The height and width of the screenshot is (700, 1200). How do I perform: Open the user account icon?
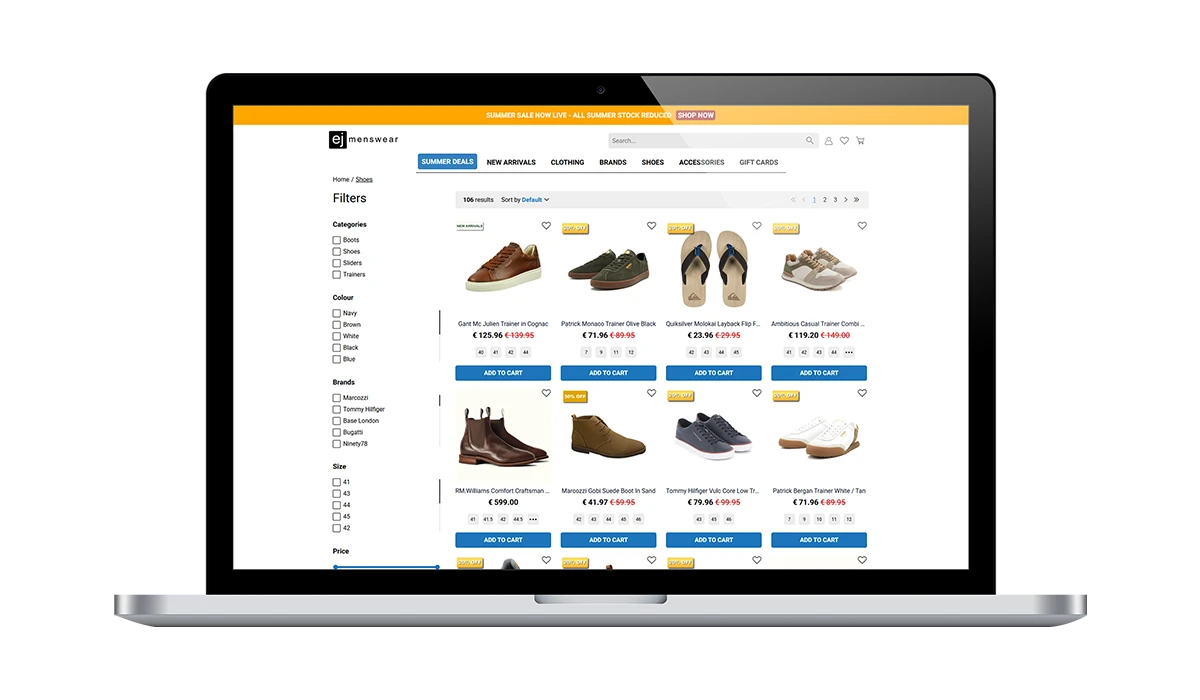828,141
